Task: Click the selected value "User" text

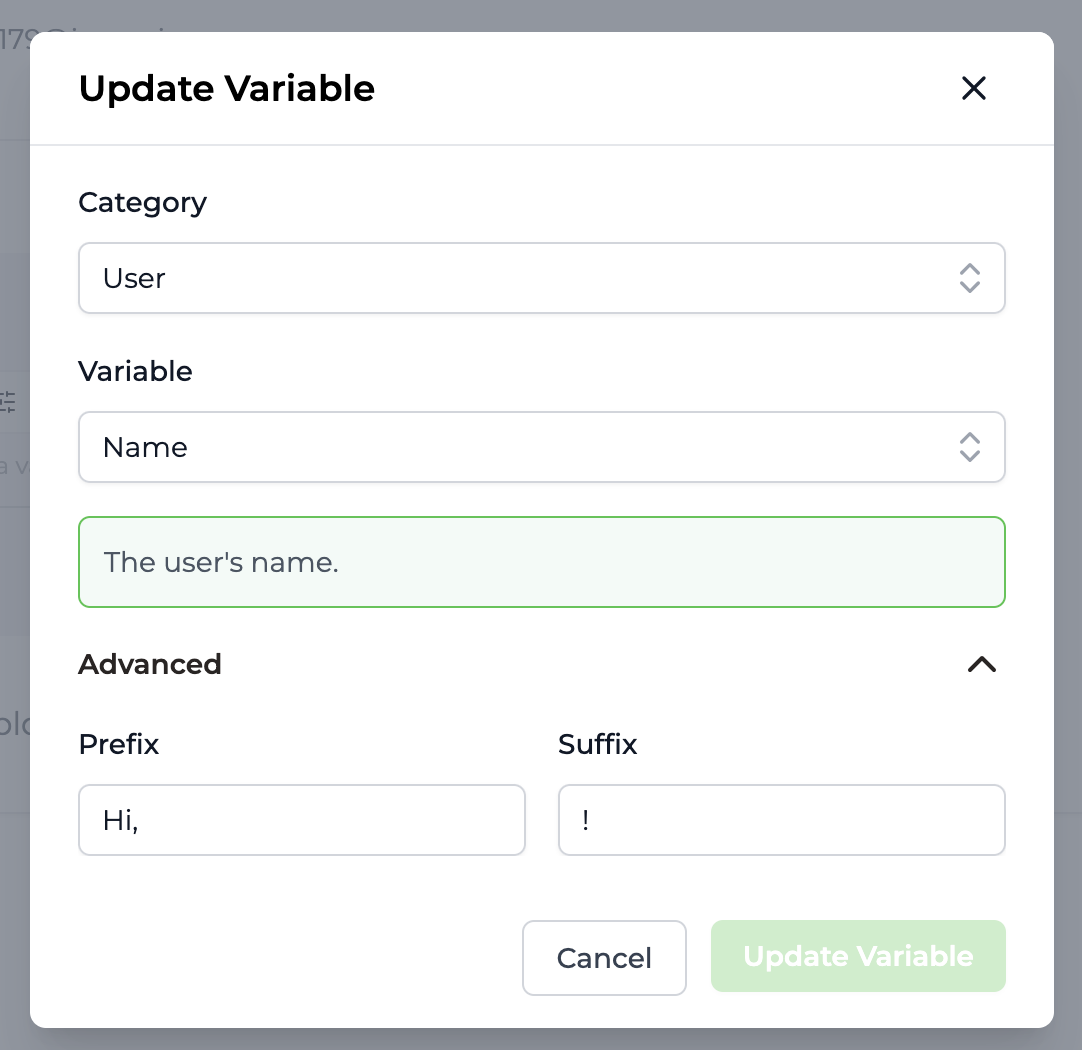Action: (x=134, y=279)
